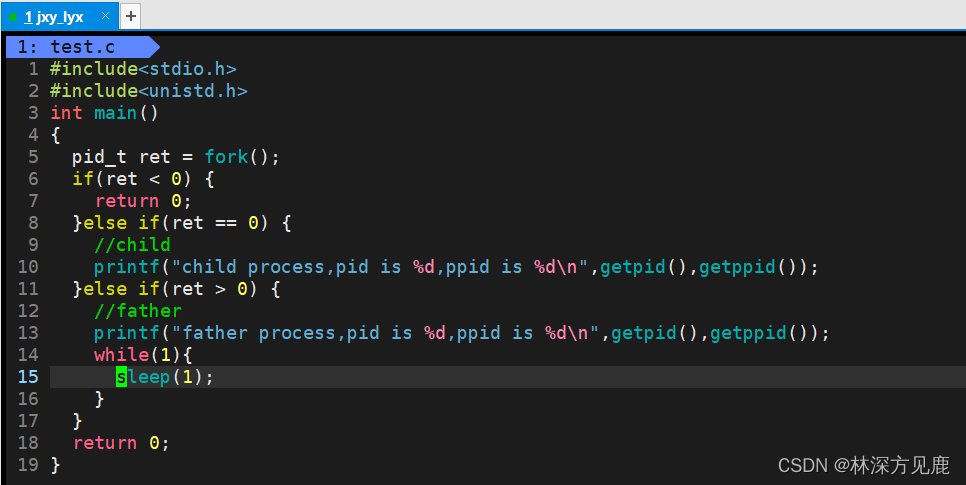Click the '#include<unistd.h>' line
966x485 pixels.
click(148, 91)
